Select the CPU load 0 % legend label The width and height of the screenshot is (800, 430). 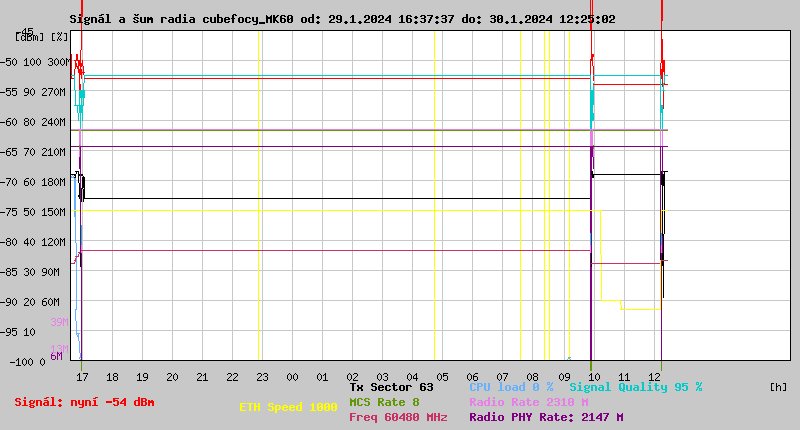510,387
